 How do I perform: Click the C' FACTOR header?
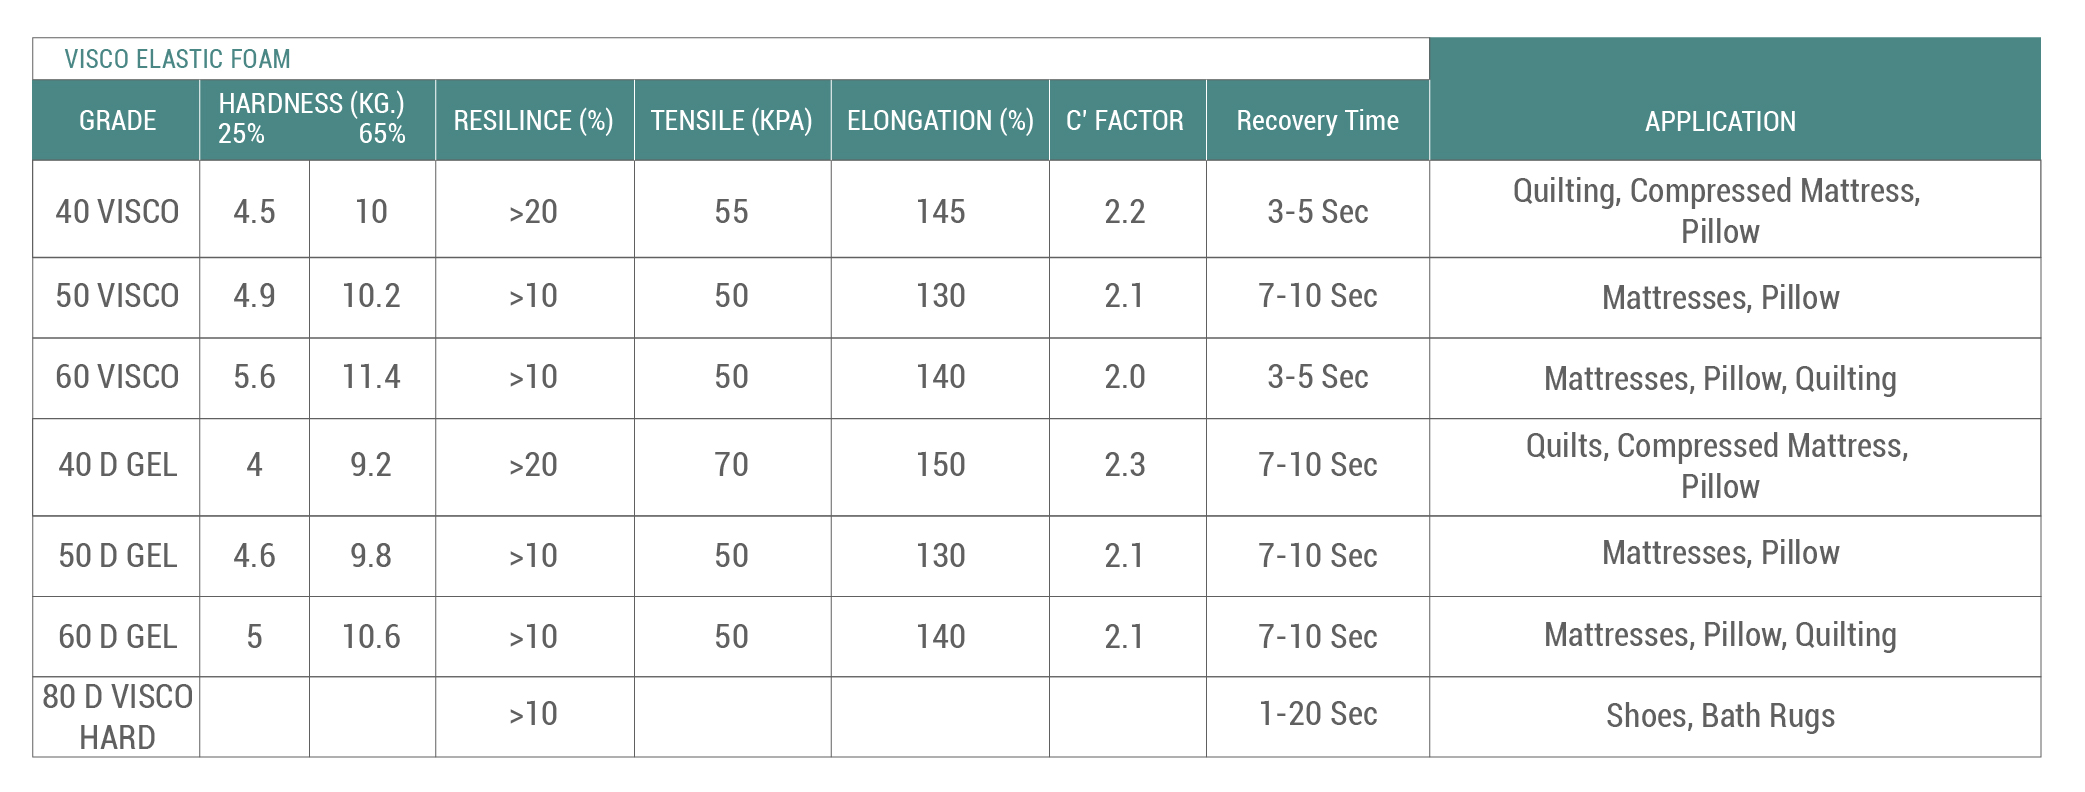coord(1125,121)
